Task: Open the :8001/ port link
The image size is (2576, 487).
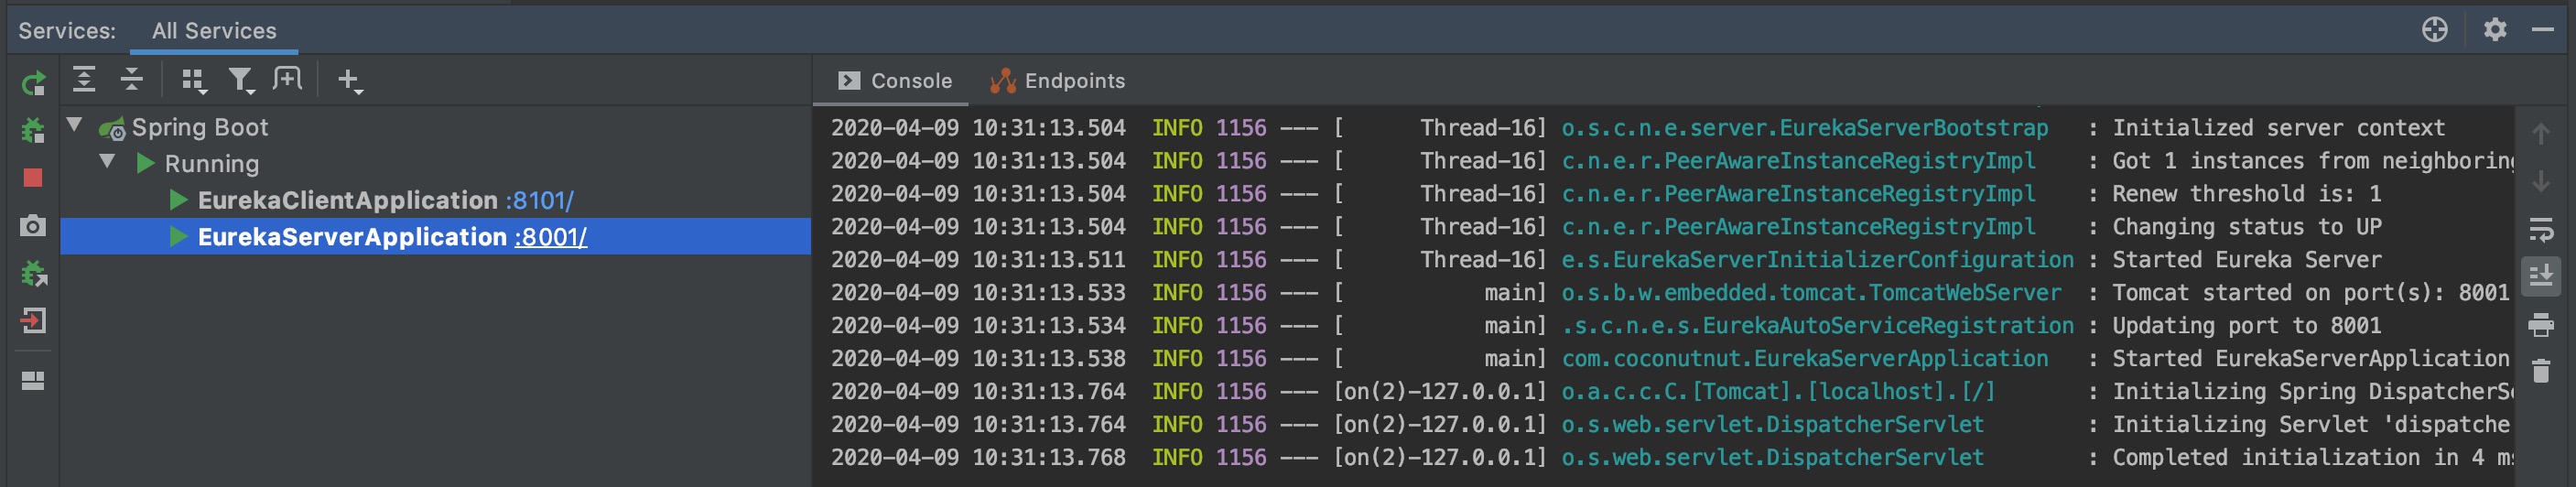Action: (x=551, y=237)
